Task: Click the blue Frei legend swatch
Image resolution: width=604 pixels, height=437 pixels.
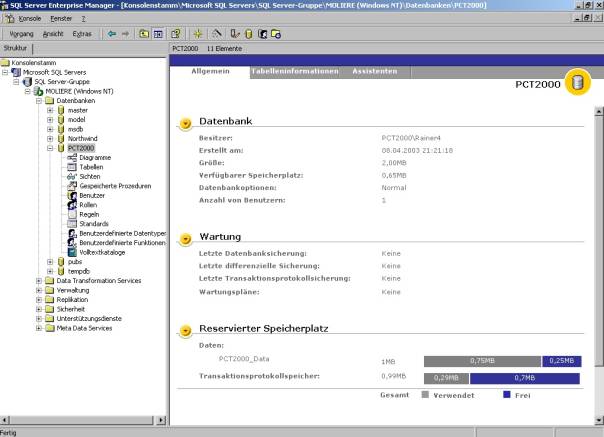Action: click(x=507, y=395)
